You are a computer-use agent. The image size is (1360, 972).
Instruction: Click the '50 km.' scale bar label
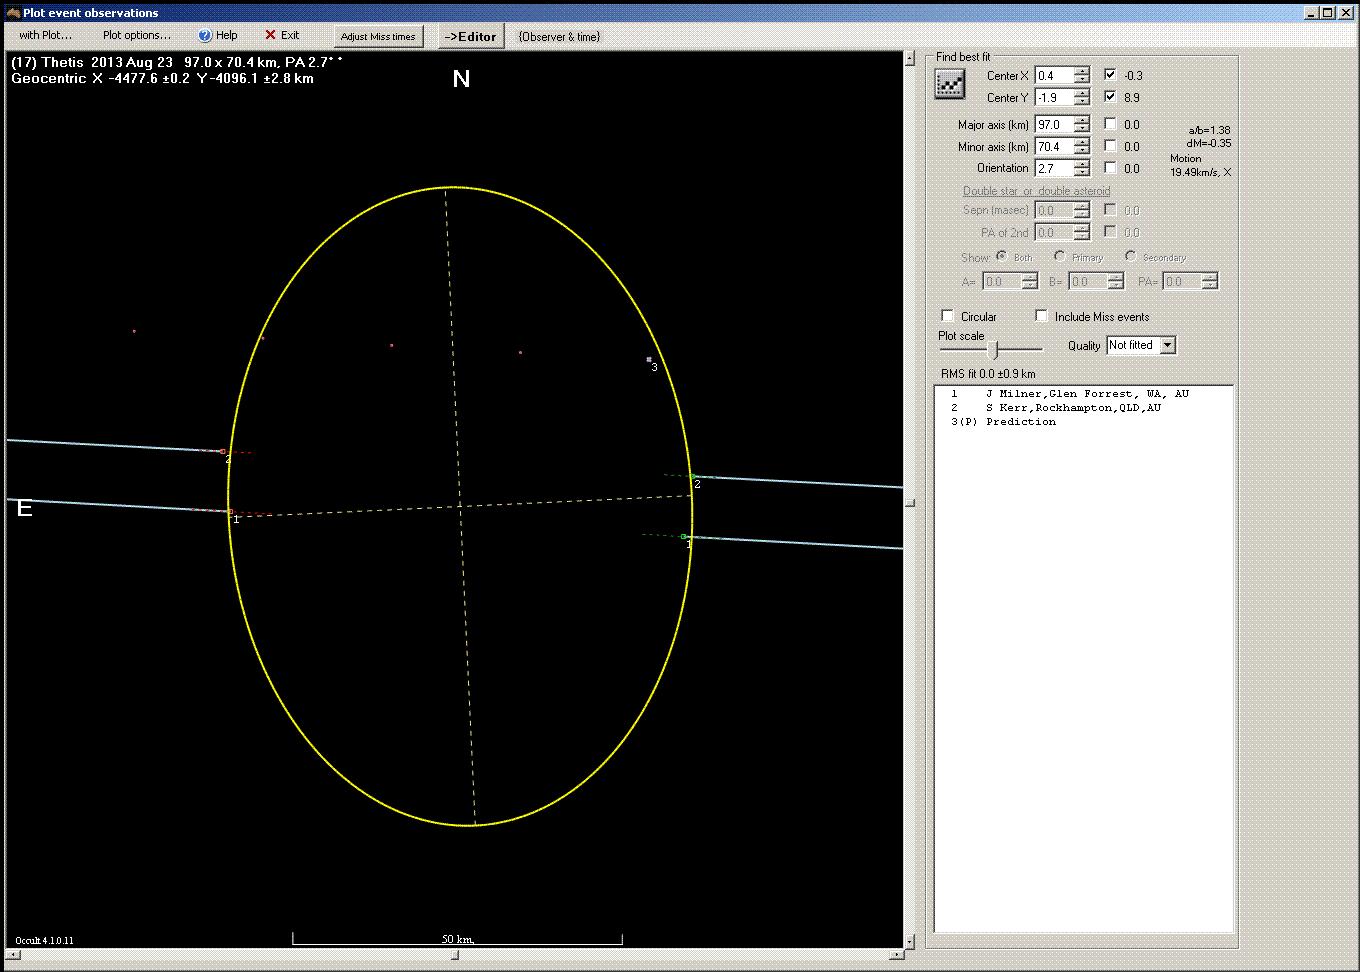458,939
